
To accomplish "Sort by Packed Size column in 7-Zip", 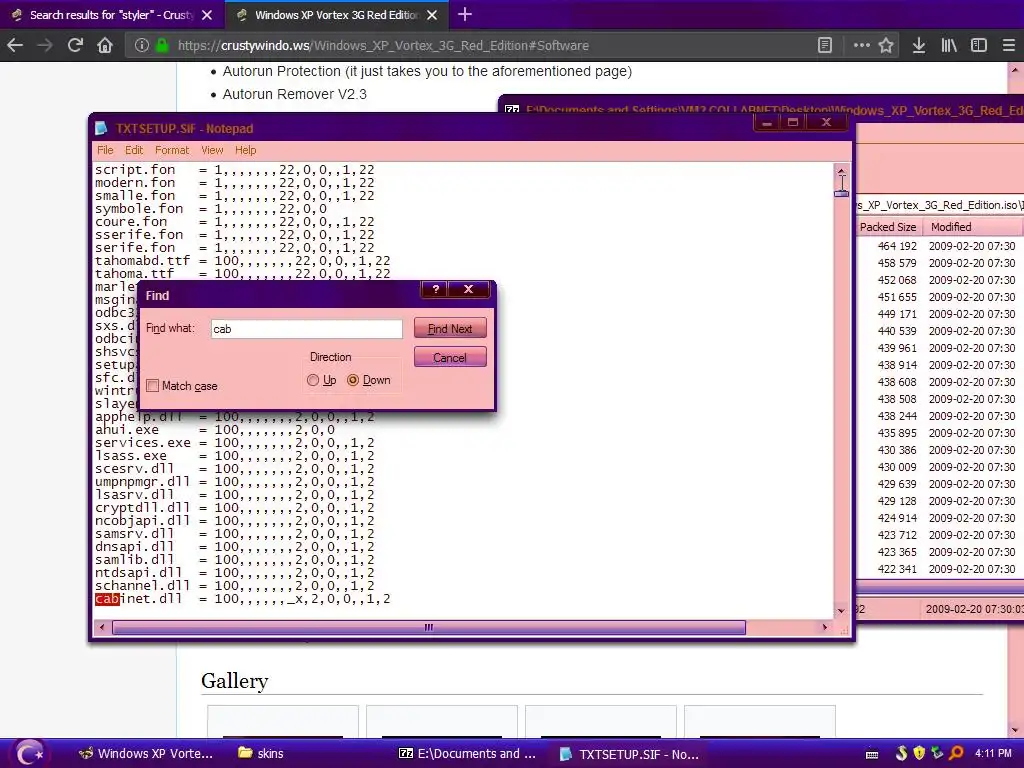I will [888, 227].
